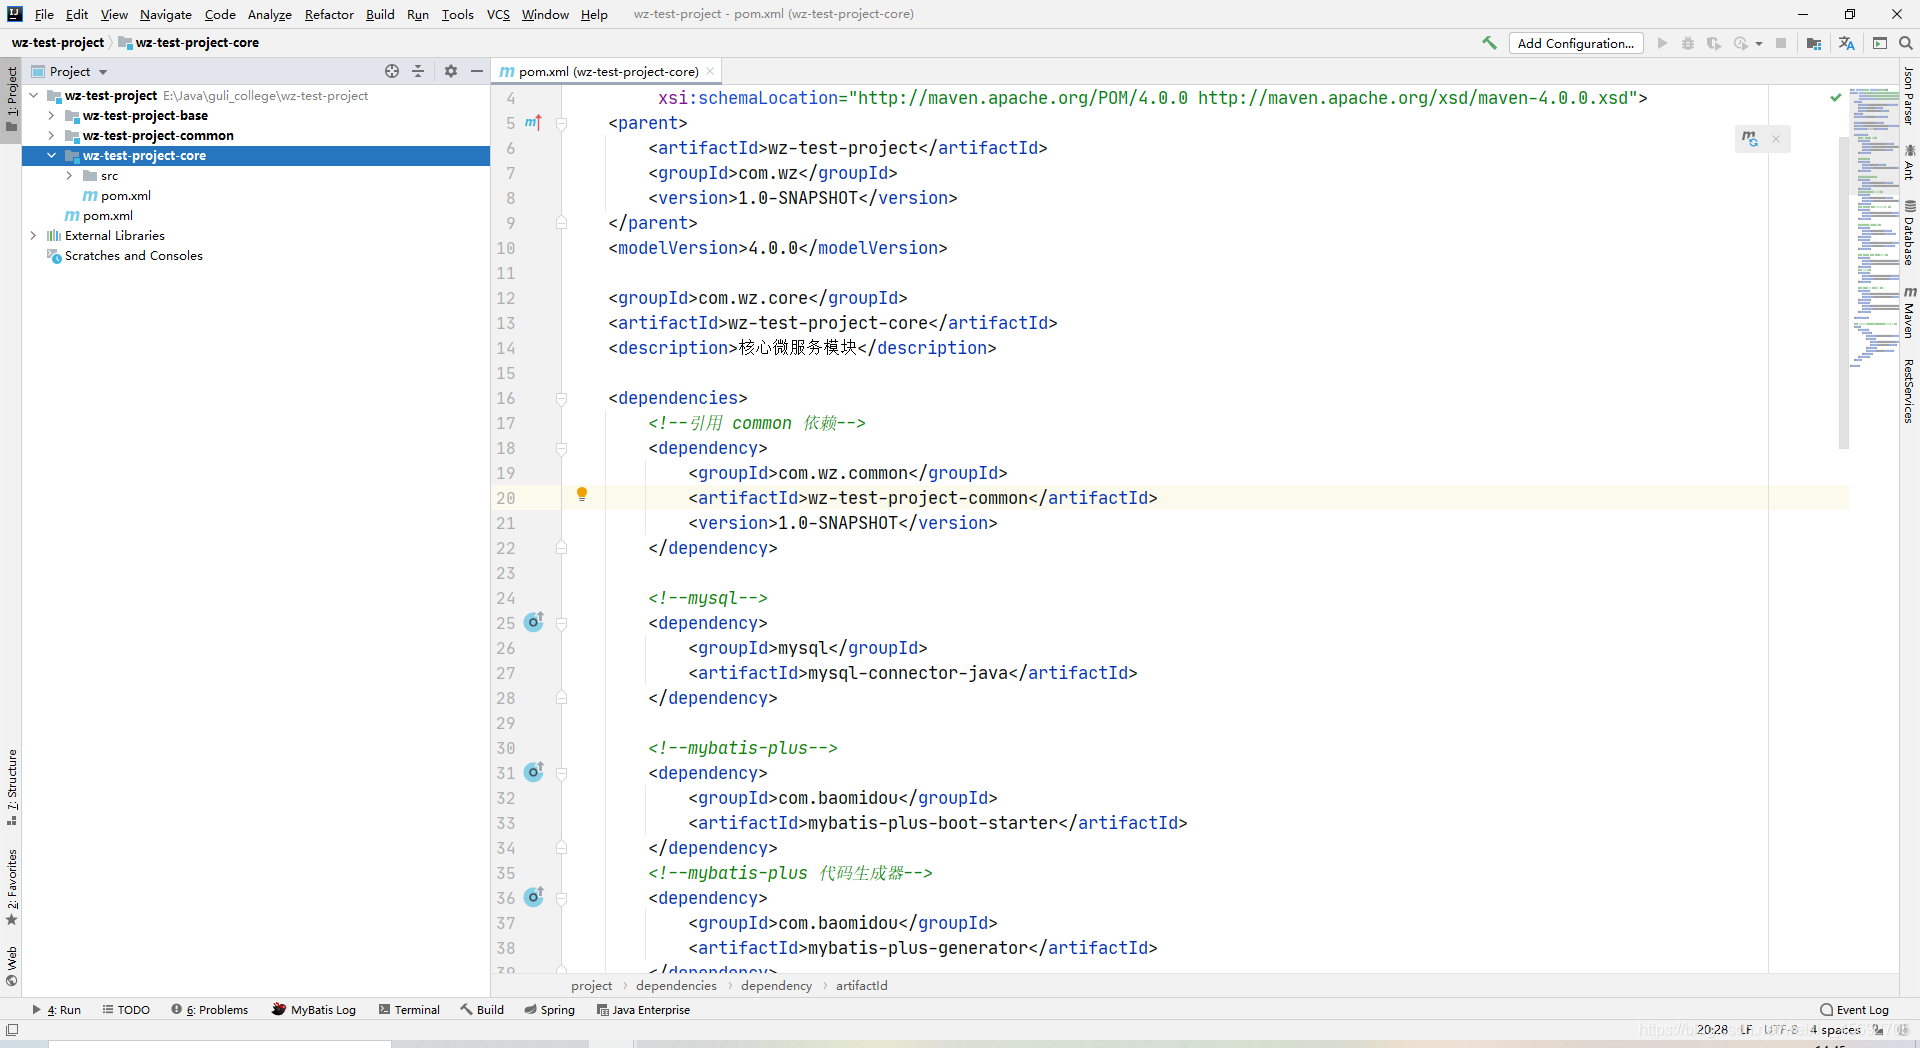Fold the parent tag at line 5
Image resolution: width=1920 pixels, height=1048 pixels.
[x=562, y=123]
